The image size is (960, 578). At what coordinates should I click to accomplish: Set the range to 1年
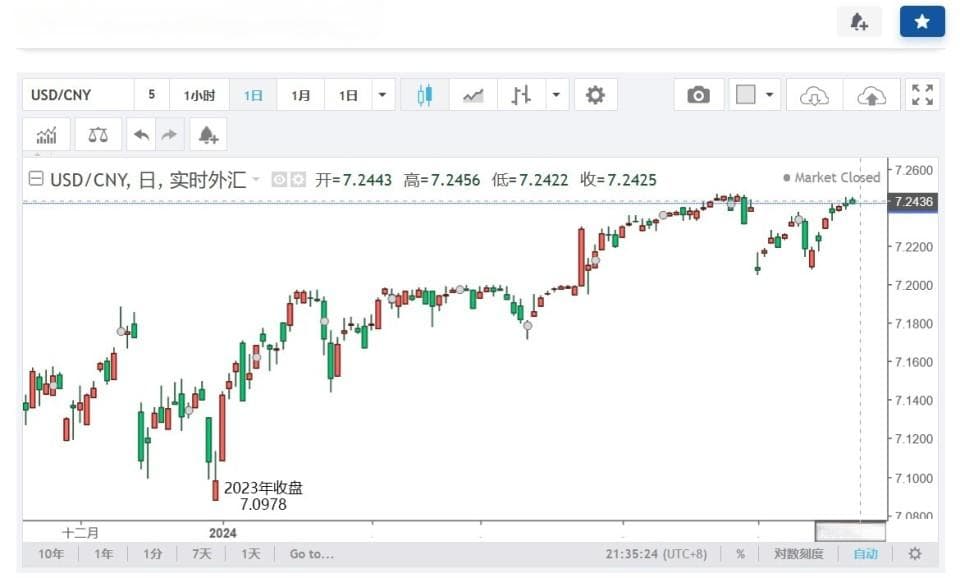(103, 554)
